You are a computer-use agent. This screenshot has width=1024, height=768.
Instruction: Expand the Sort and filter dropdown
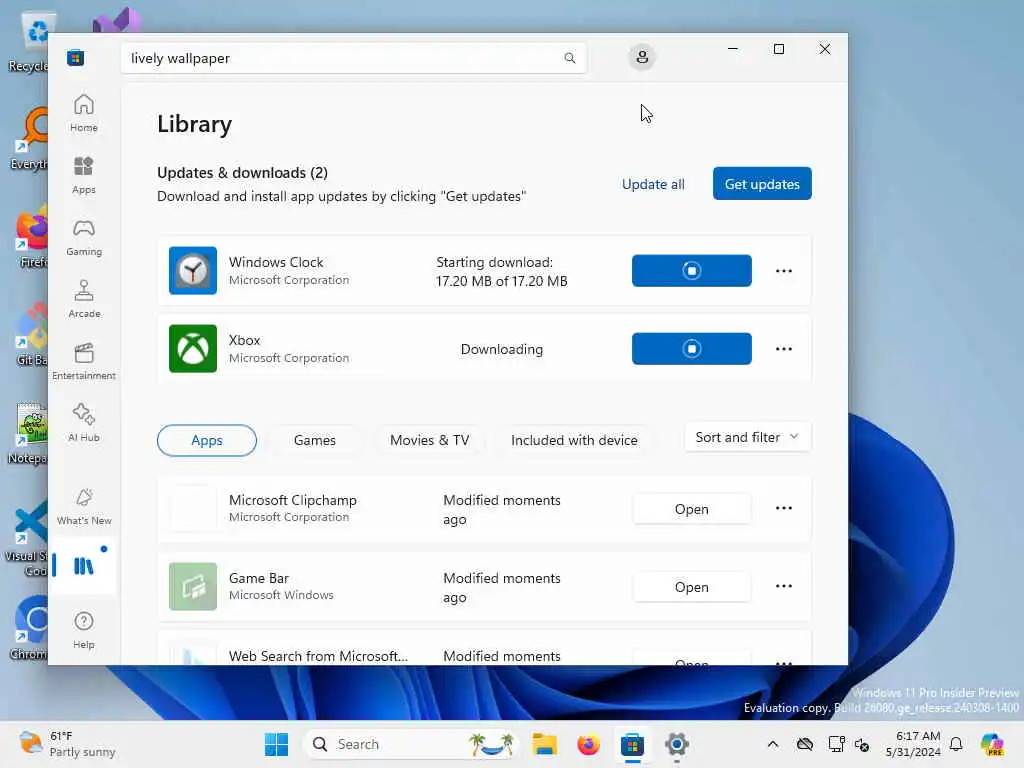(748, 437)
